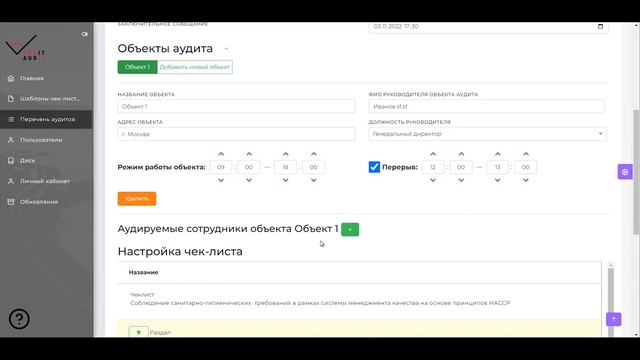640x360 pixels.
Task: Collapse the Объекты аудита section arrow
Action: [226, 49]
